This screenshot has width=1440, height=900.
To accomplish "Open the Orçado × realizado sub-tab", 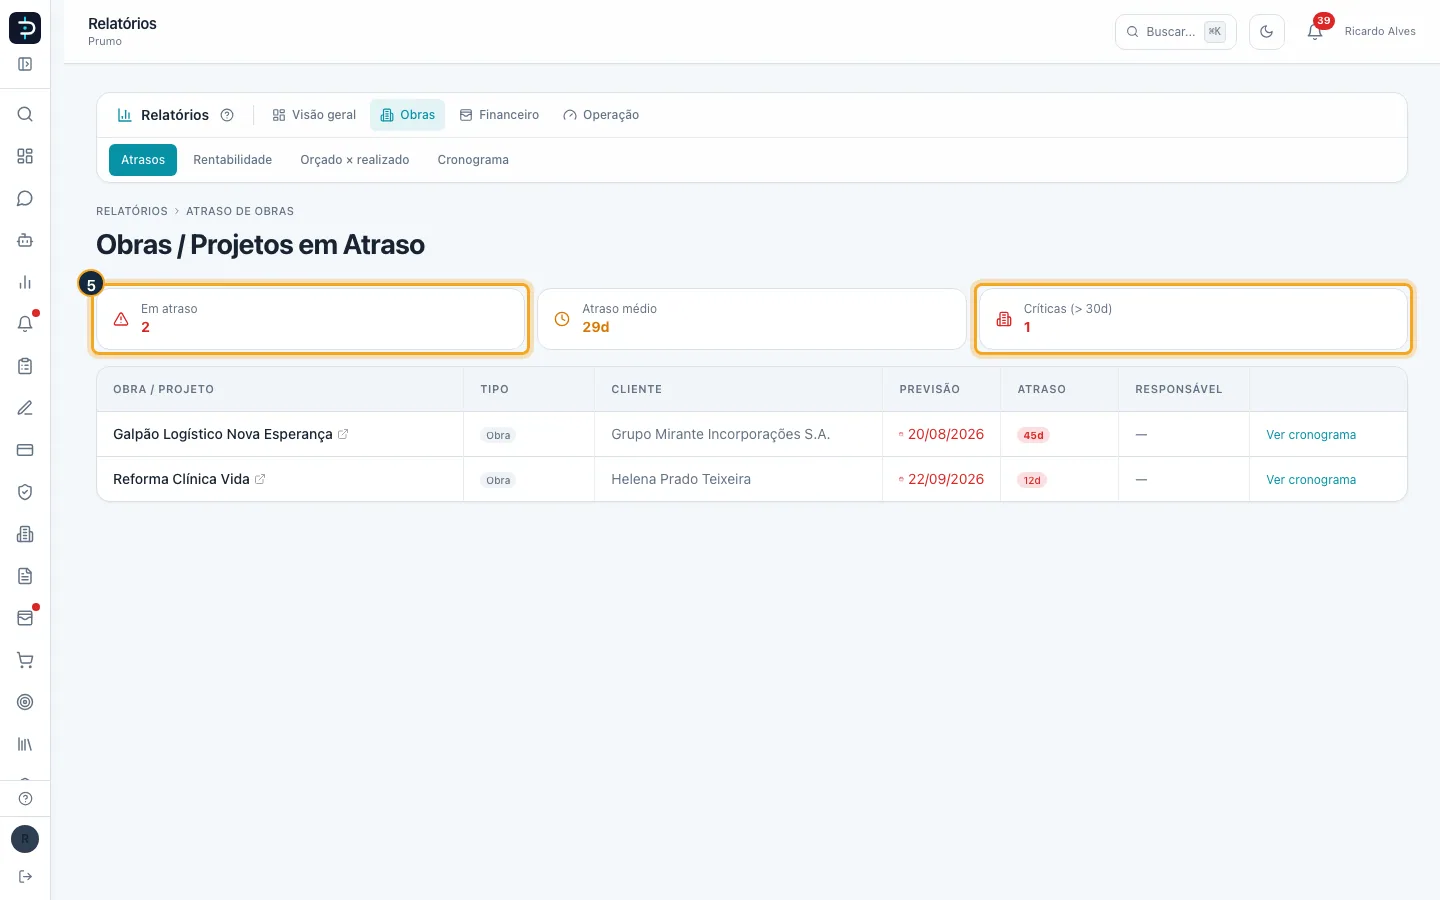I will [x=355, y=160].
